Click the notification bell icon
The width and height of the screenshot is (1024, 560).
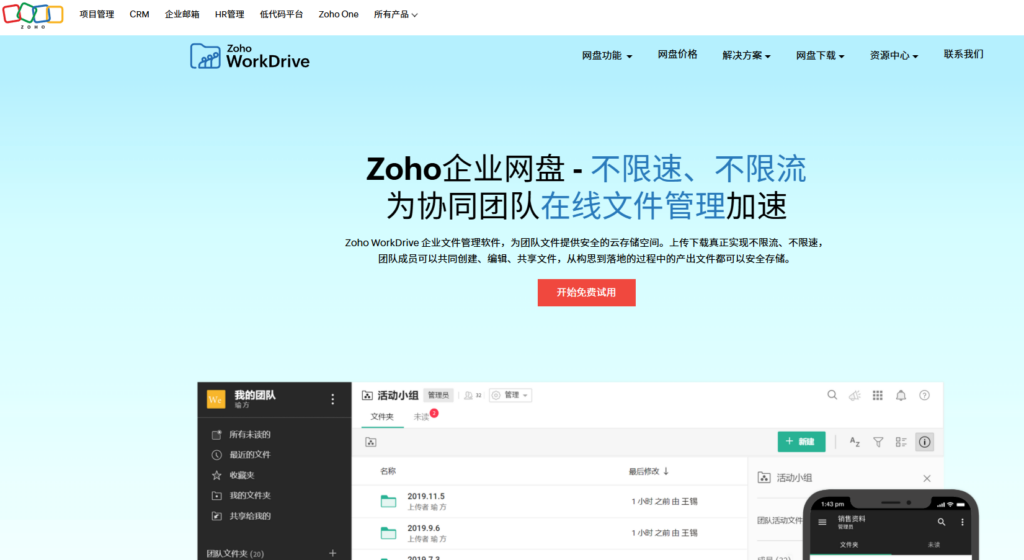pos(901,395)
